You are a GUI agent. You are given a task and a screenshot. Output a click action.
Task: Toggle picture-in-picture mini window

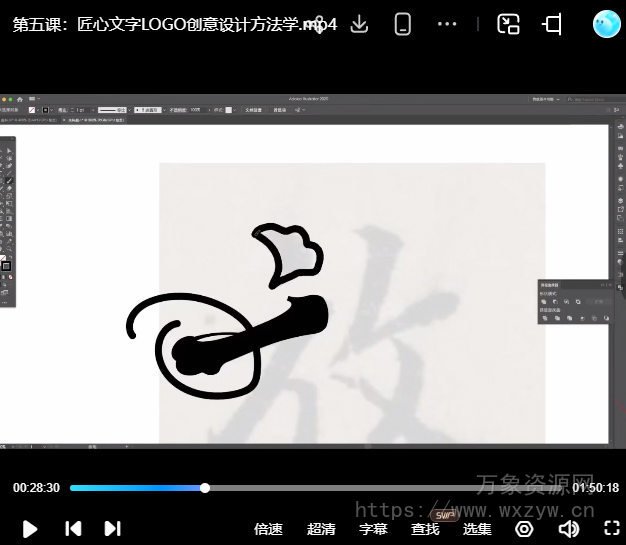(509, 25)
